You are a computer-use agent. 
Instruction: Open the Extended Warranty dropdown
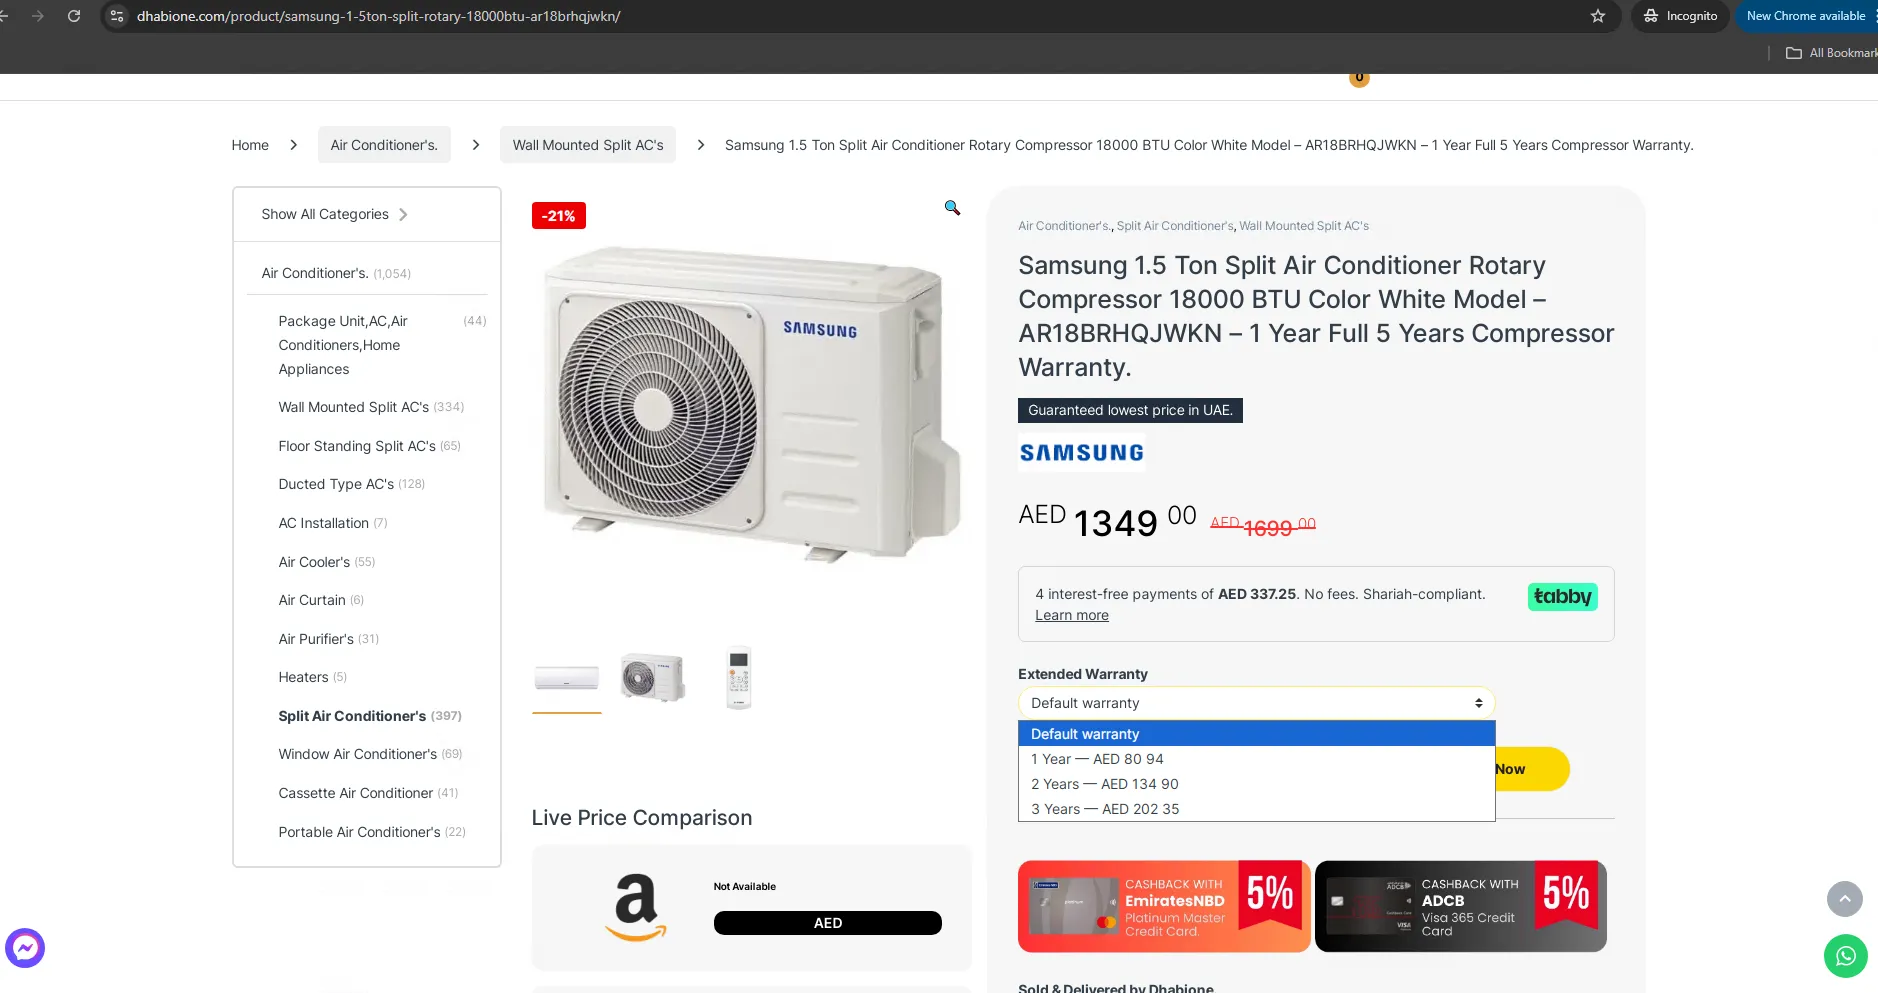point(1255,702)
